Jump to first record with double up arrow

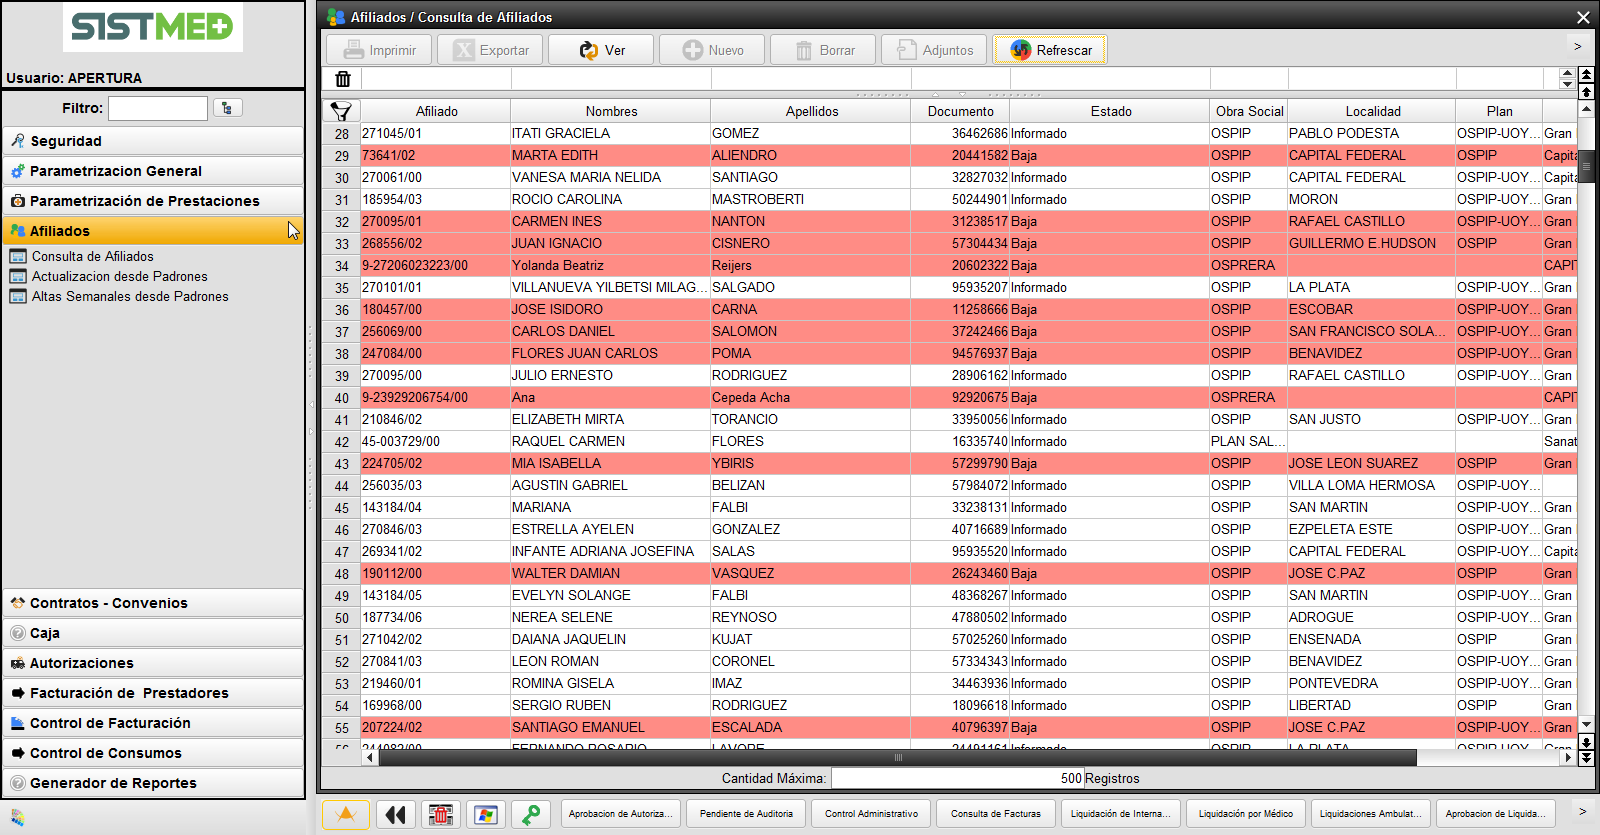click(1586, 75)
